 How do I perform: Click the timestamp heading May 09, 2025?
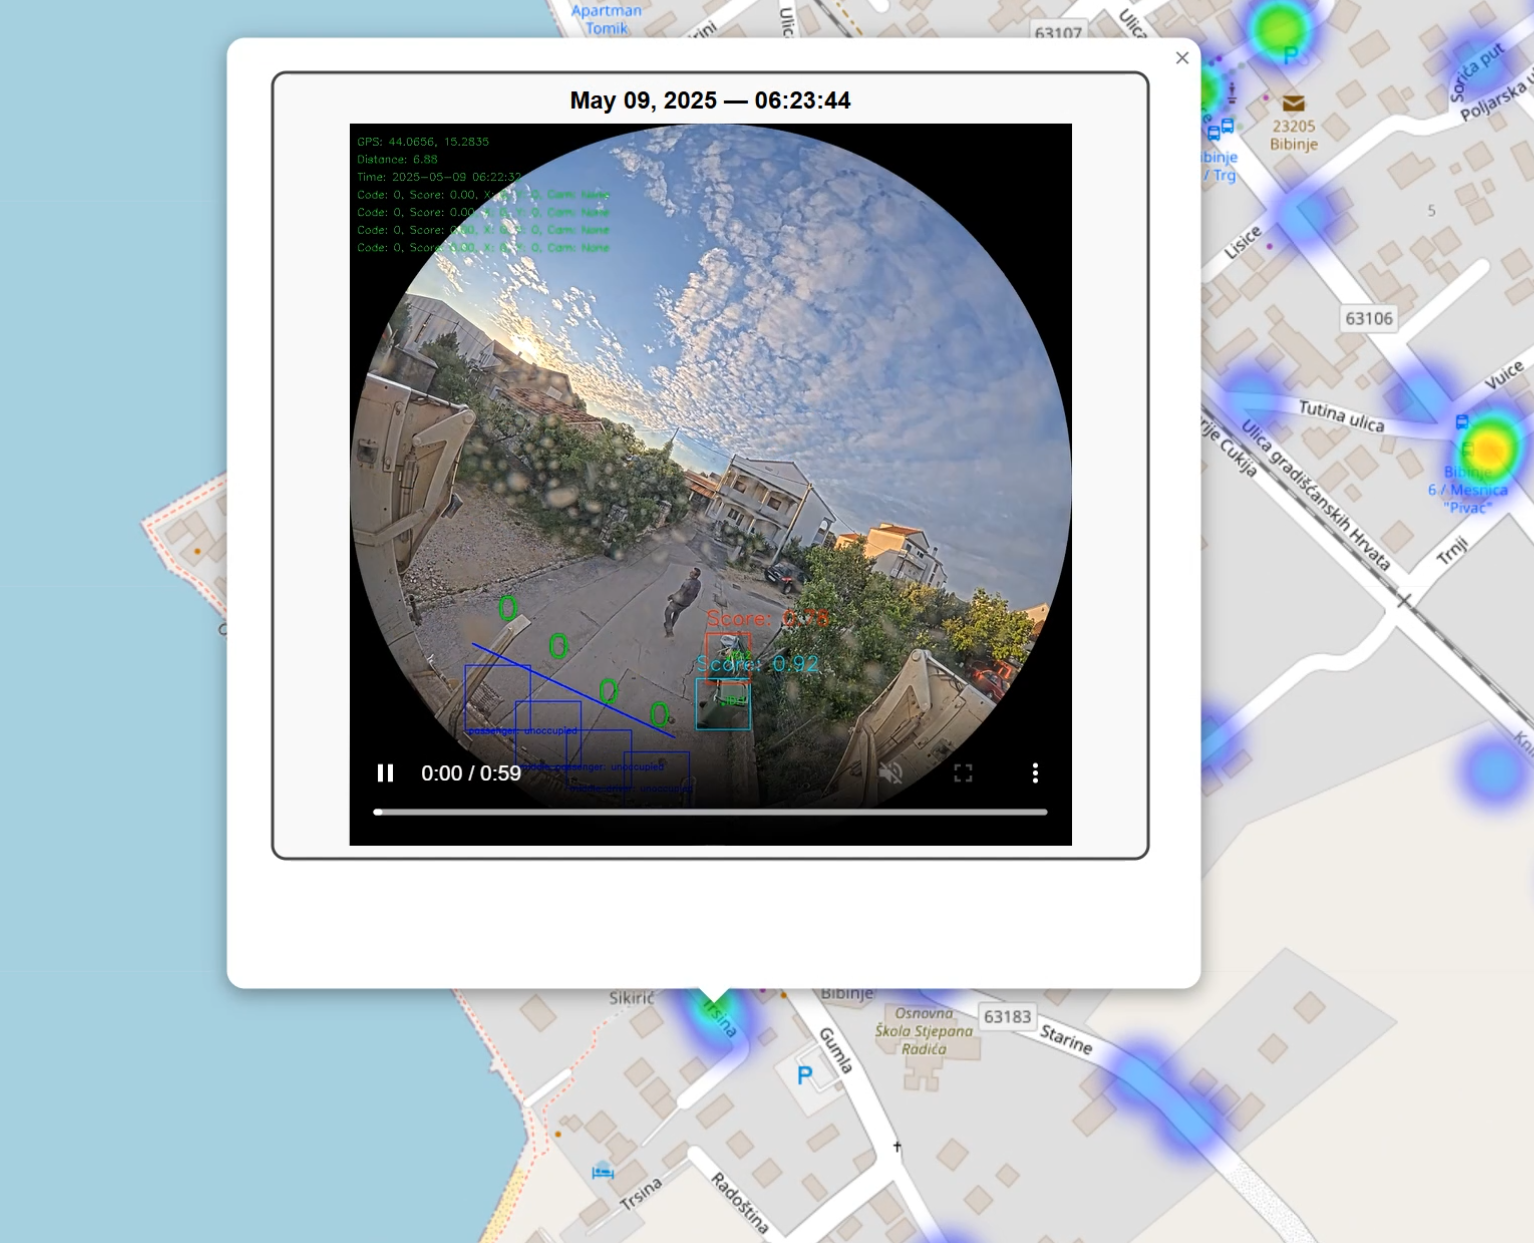[710, 100]
